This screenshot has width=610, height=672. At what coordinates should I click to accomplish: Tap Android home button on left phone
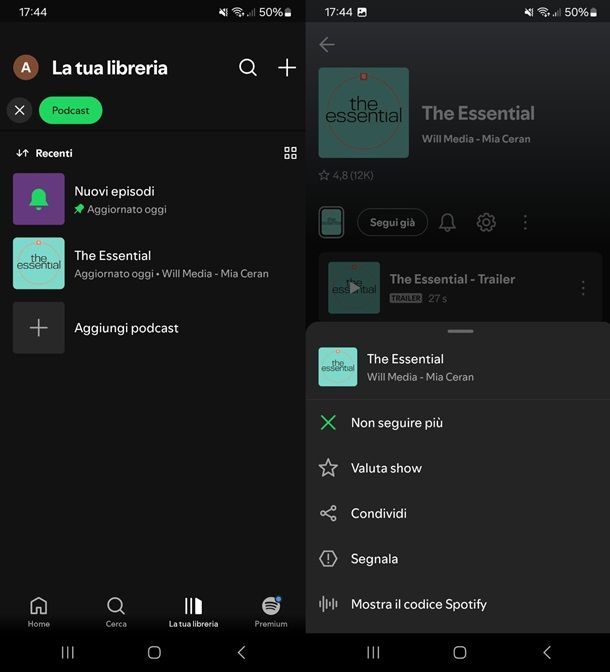click(x=154, y=652)
